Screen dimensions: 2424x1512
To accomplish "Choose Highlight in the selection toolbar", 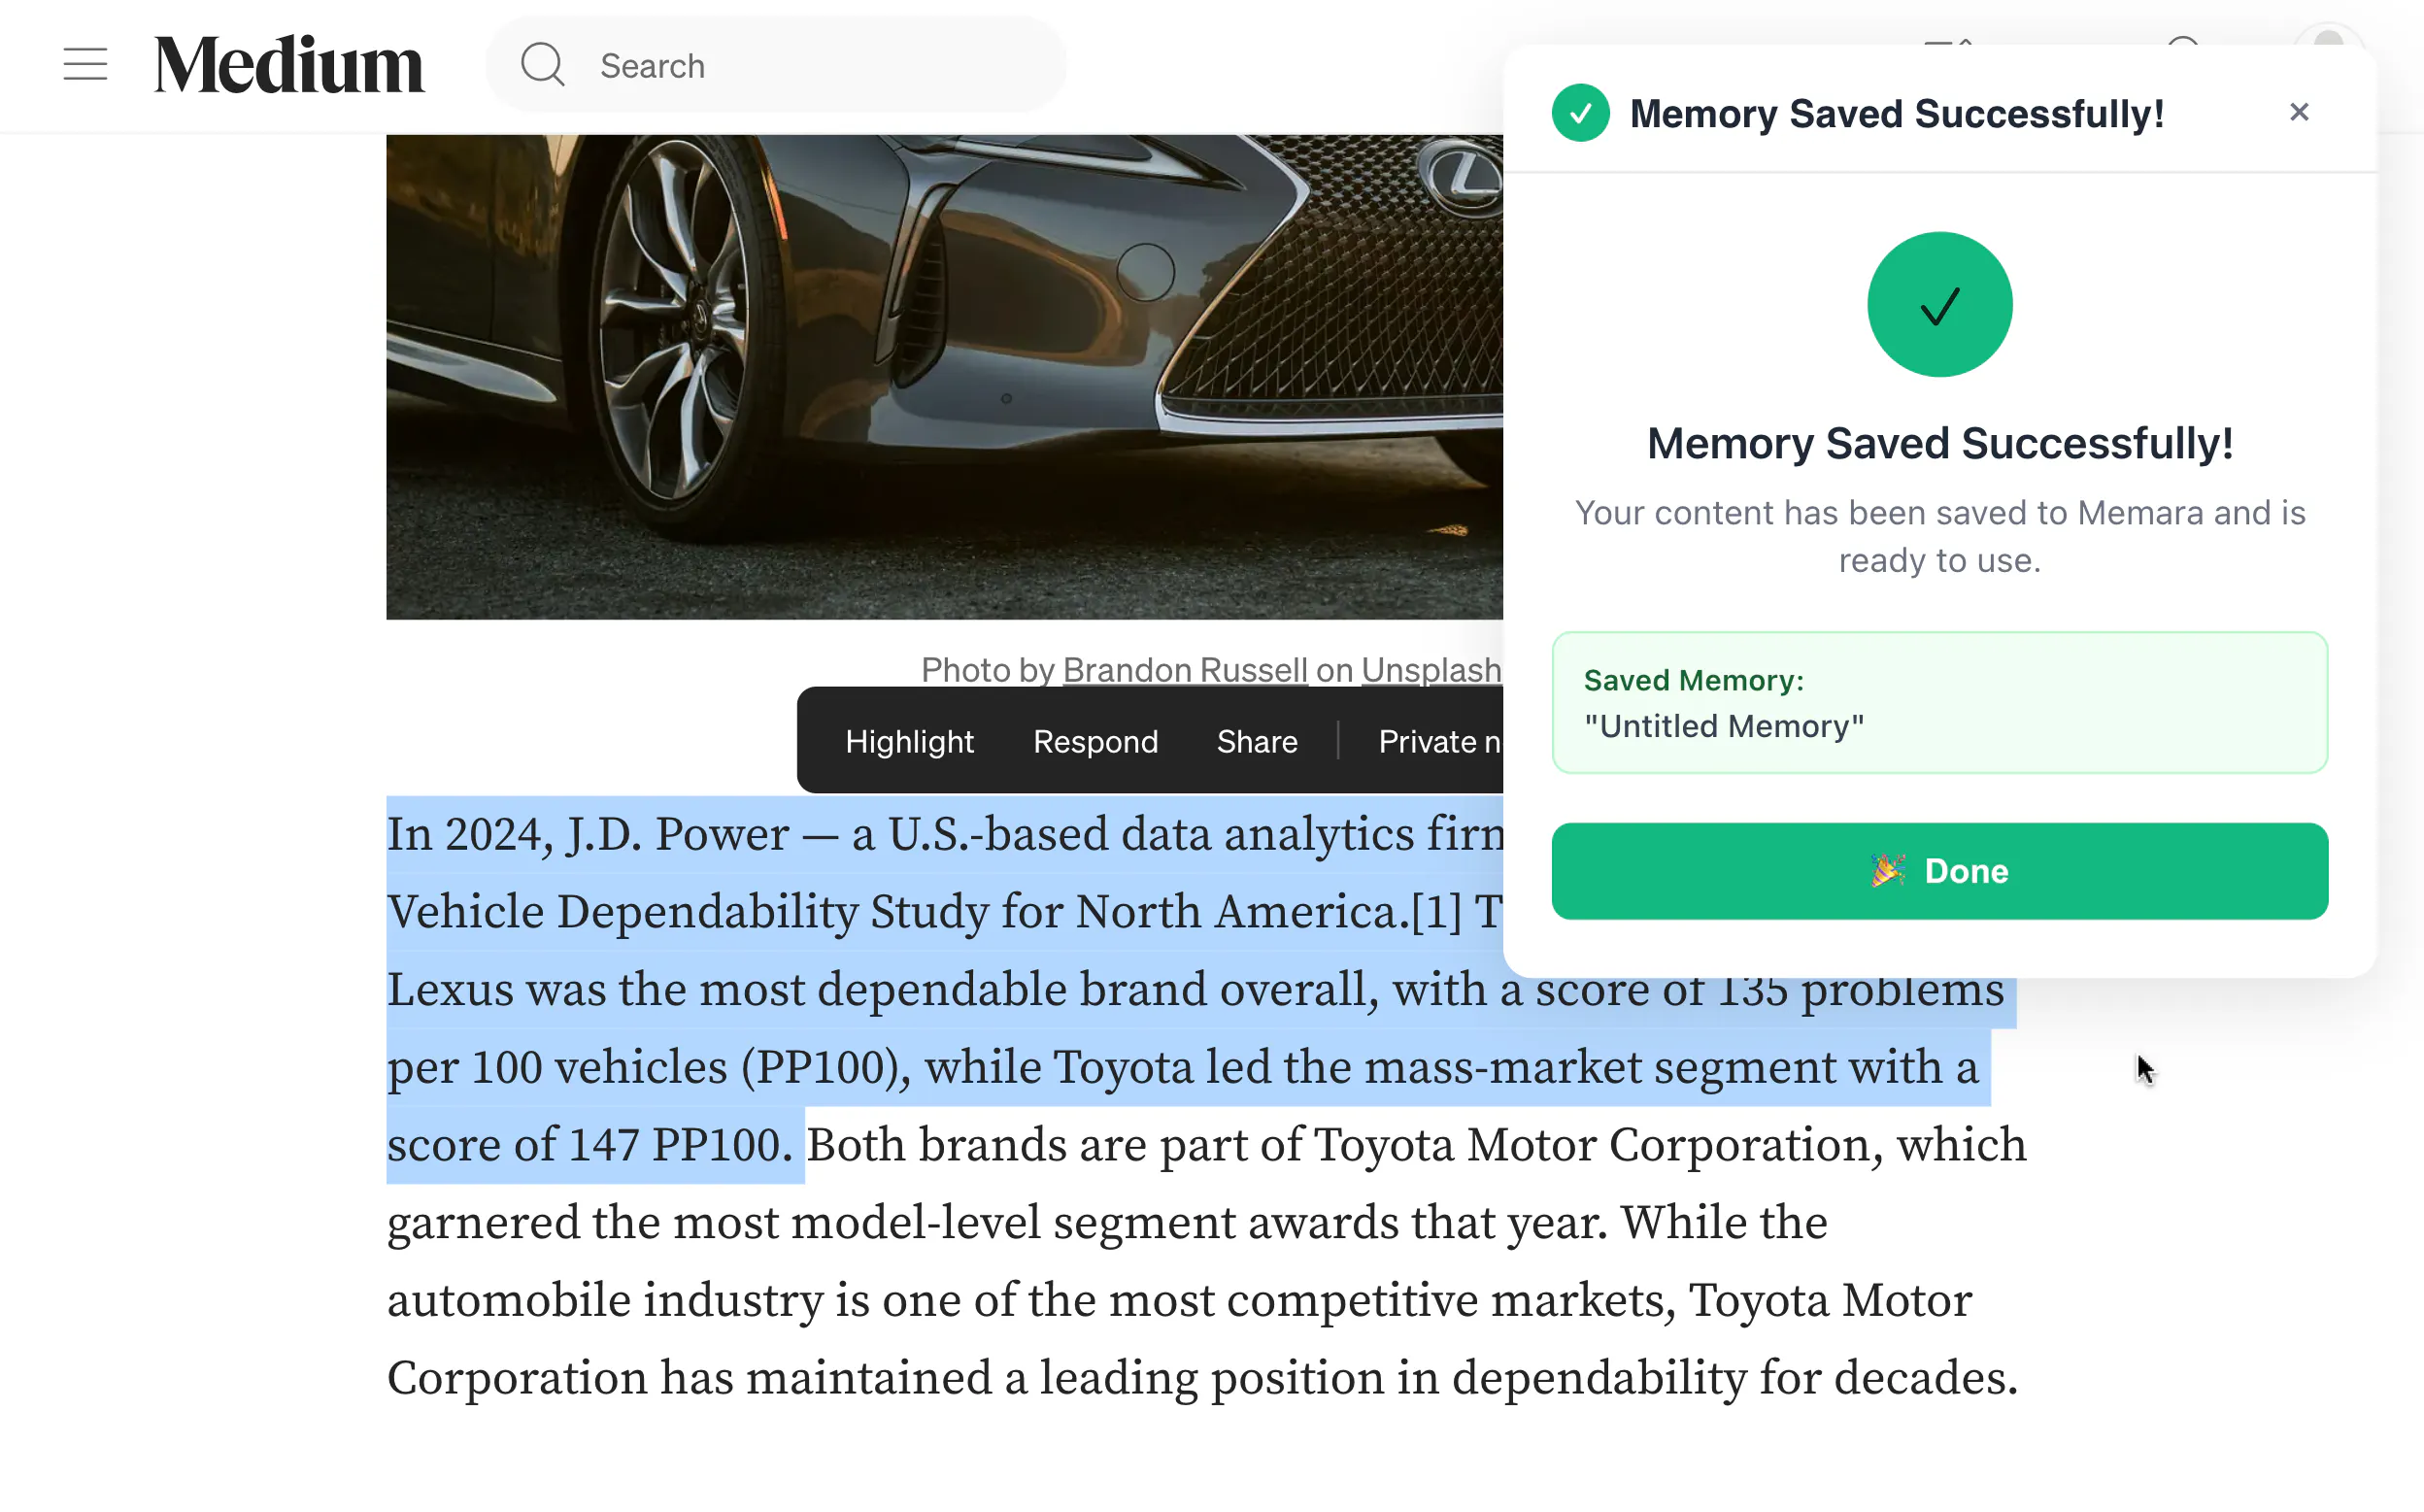I will (x=909, y=741).
